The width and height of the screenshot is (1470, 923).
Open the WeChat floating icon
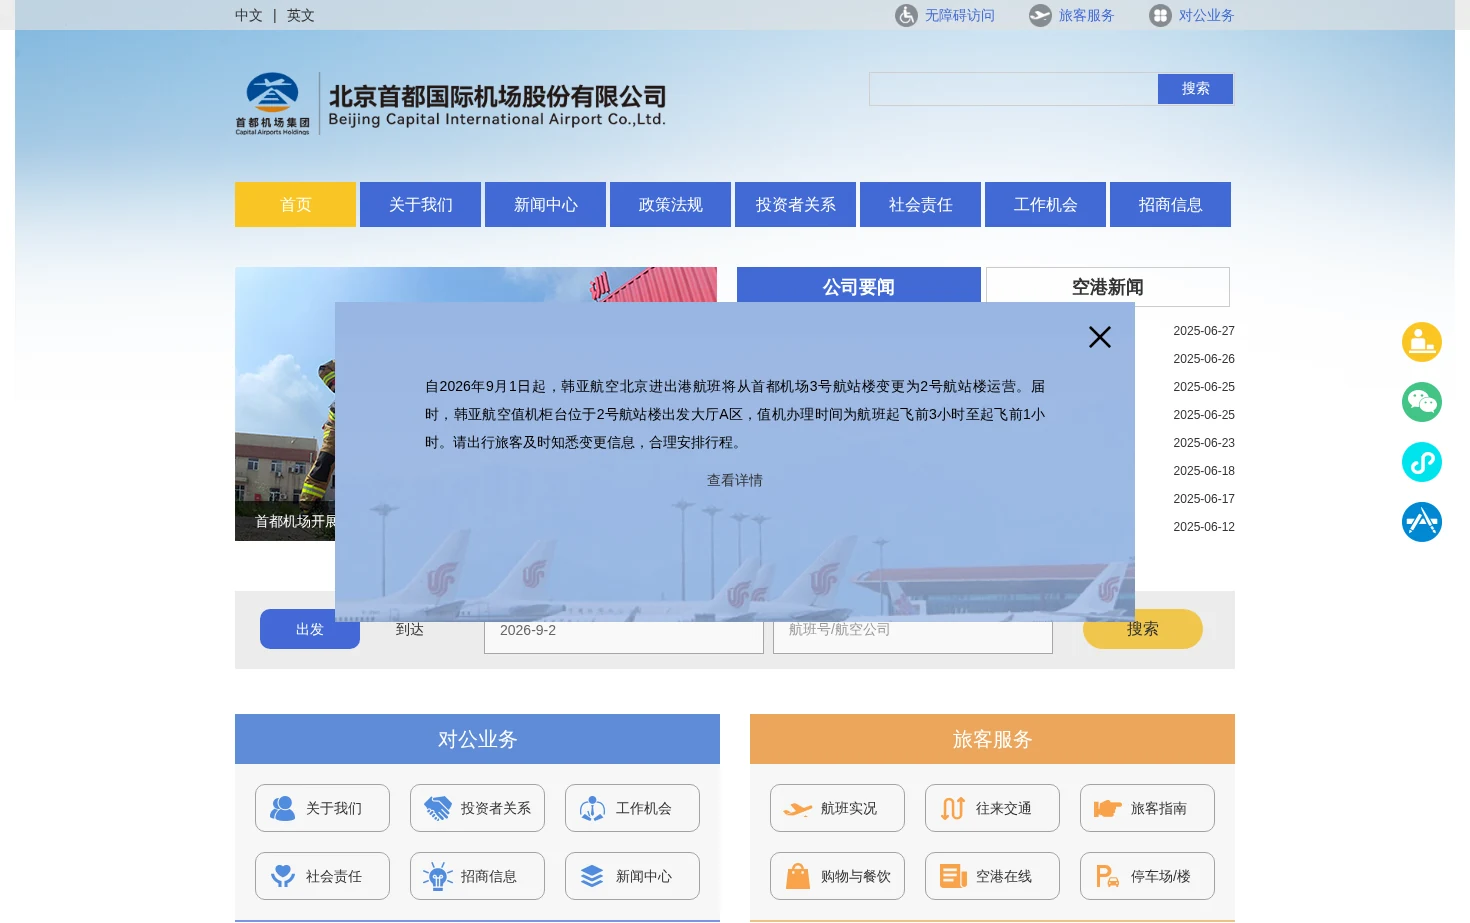tap(1422, 402)
